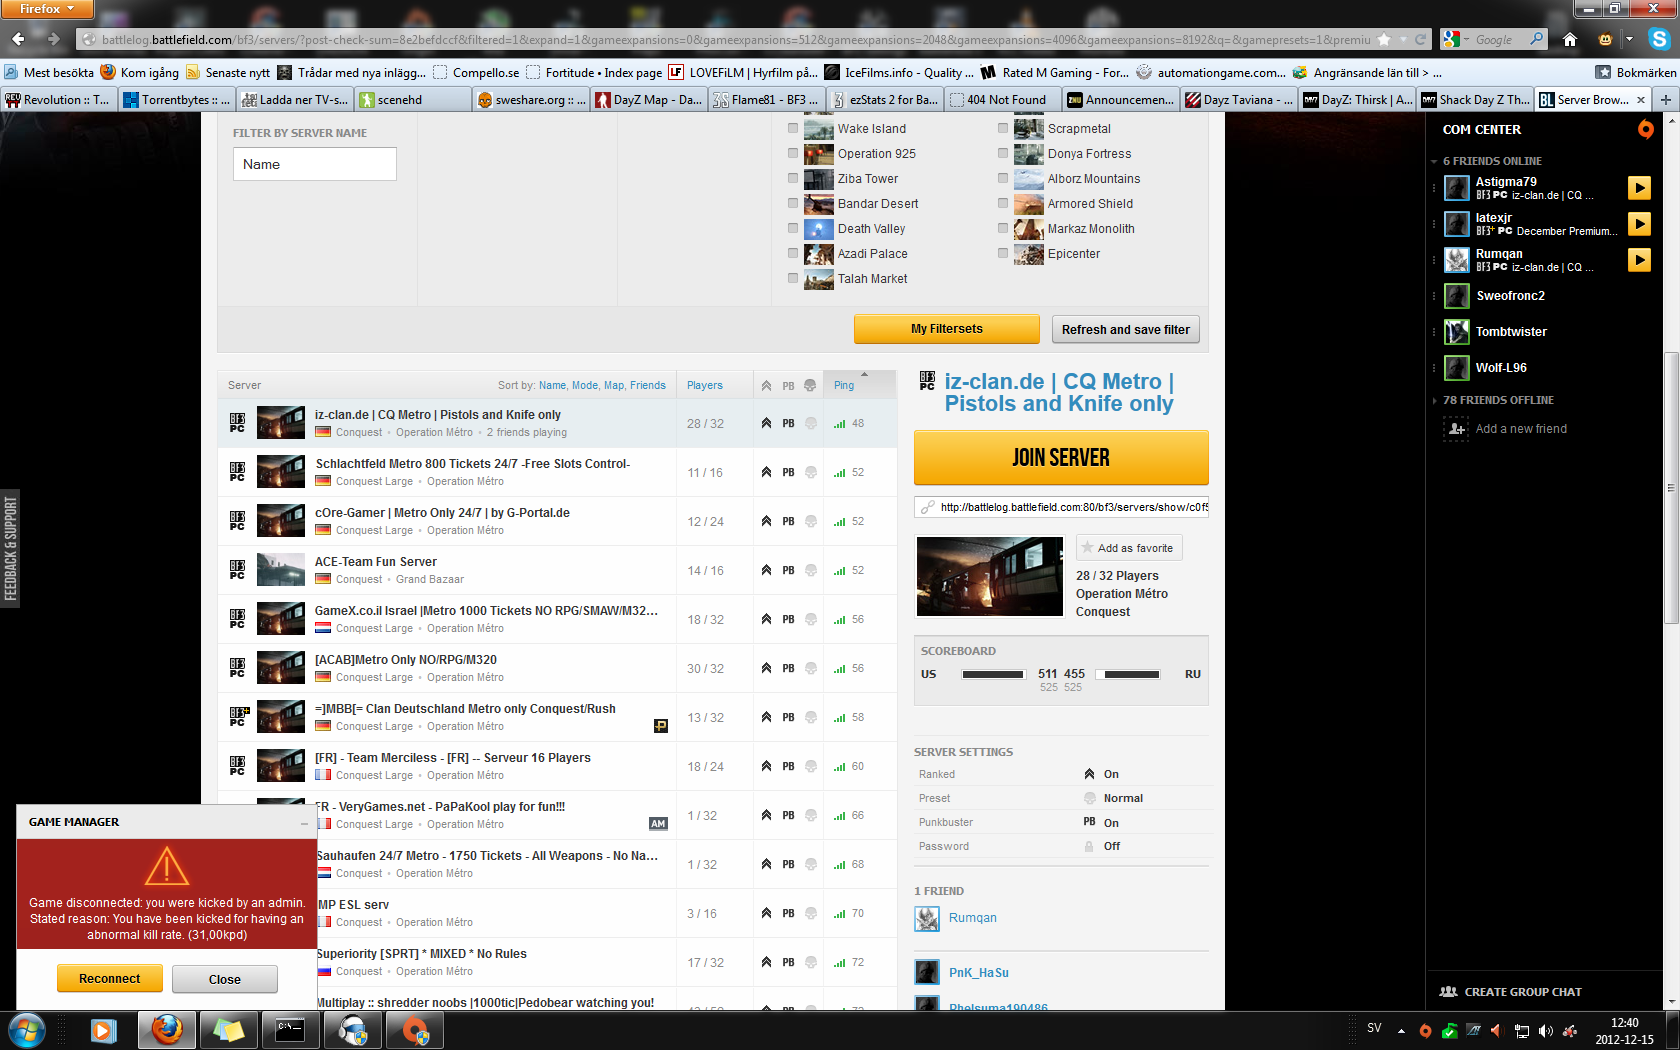Open the Firefox menu dropdown
1680x1050 pixels.
pyautogui.click(x=46, y=9)
